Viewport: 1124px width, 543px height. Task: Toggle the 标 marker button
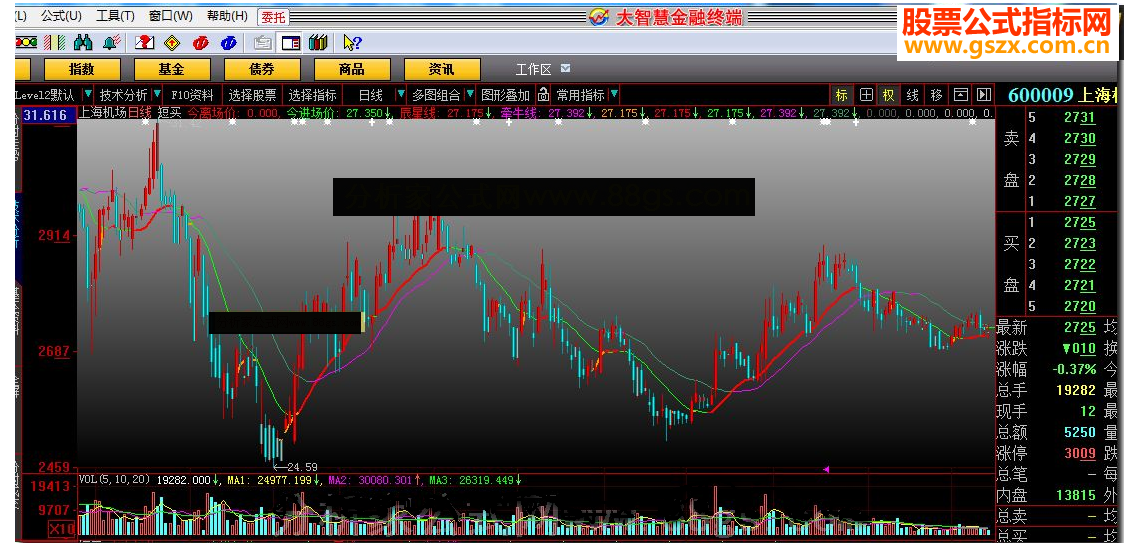click(x=842, y=95)
